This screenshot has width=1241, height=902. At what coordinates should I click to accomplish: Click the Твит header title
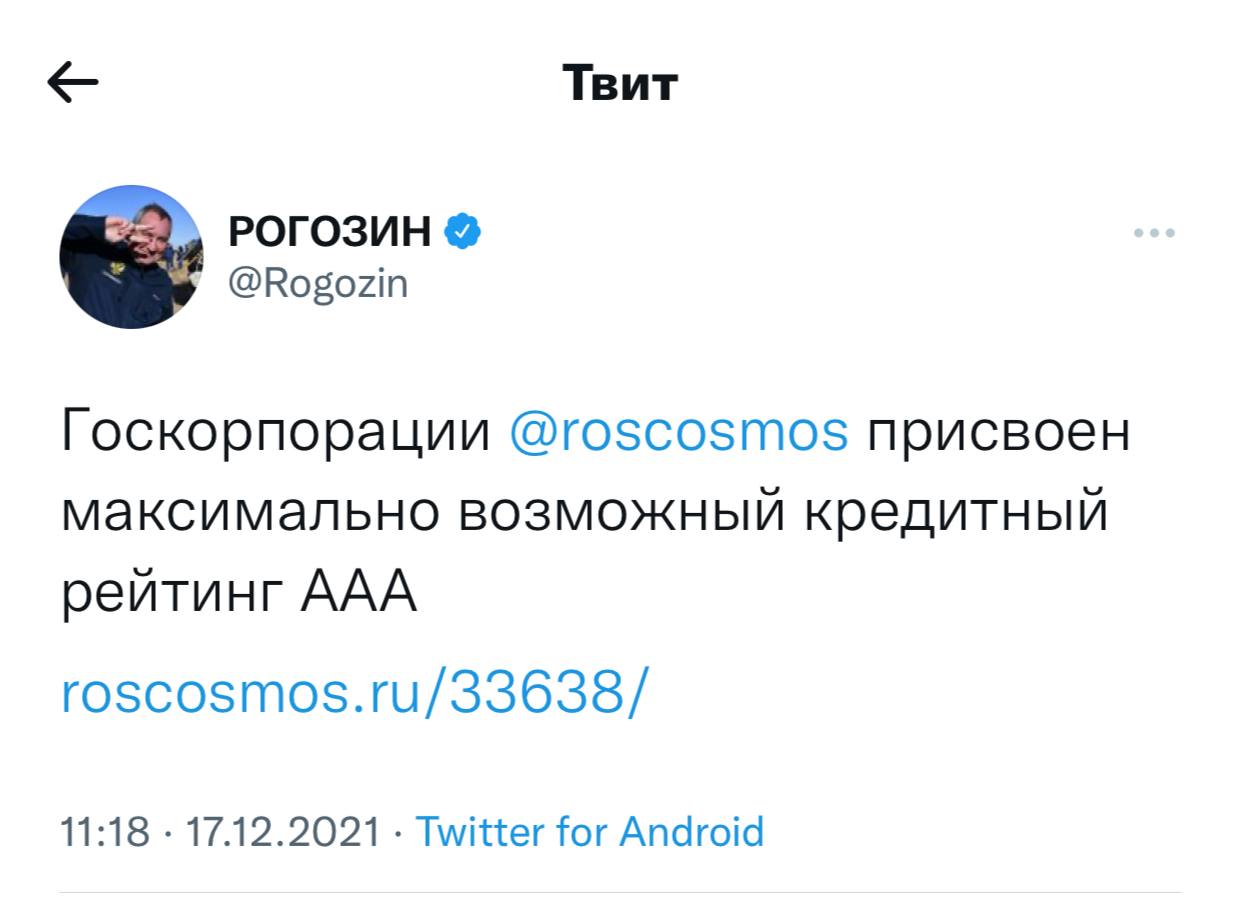coord(620,83)
